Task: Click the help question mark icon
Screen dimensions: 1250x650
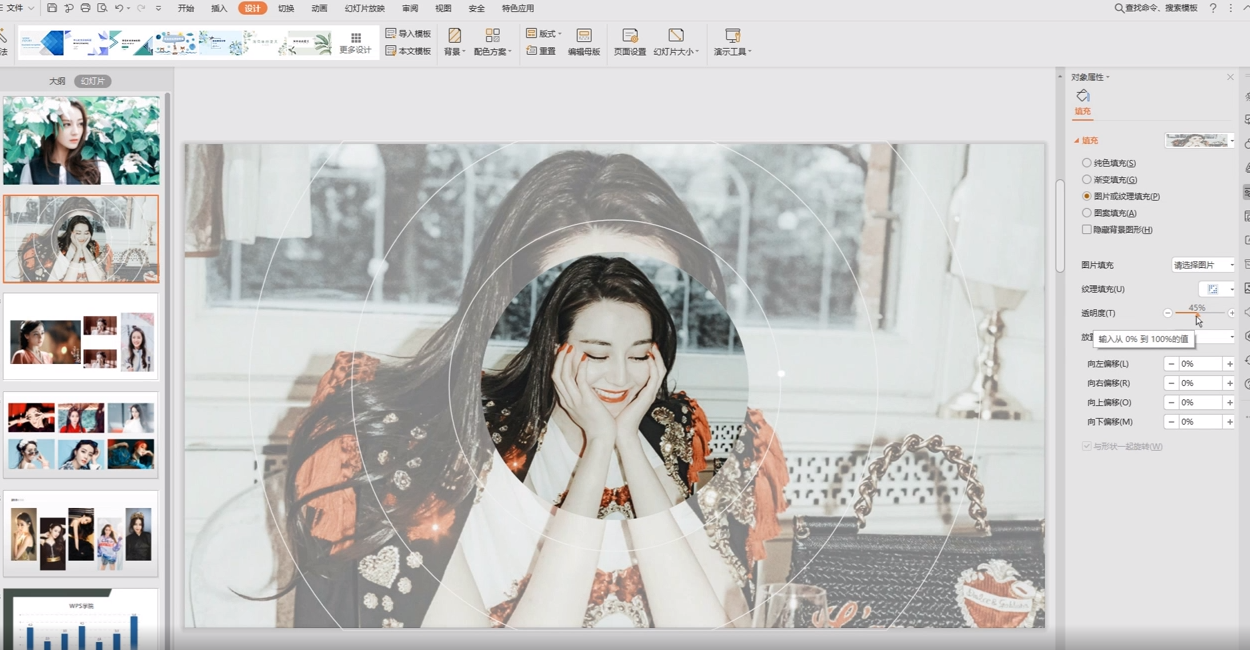Action: [x=1213, y=8]
